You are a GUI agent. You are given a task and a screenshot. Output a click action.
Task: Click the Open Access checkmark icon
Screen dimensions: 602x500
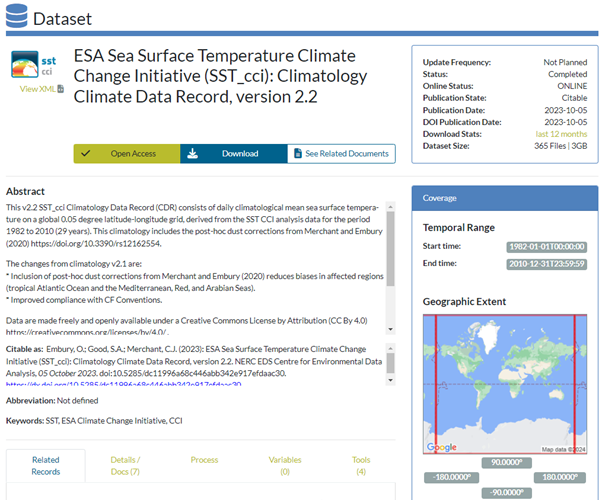tap(85, 154)
